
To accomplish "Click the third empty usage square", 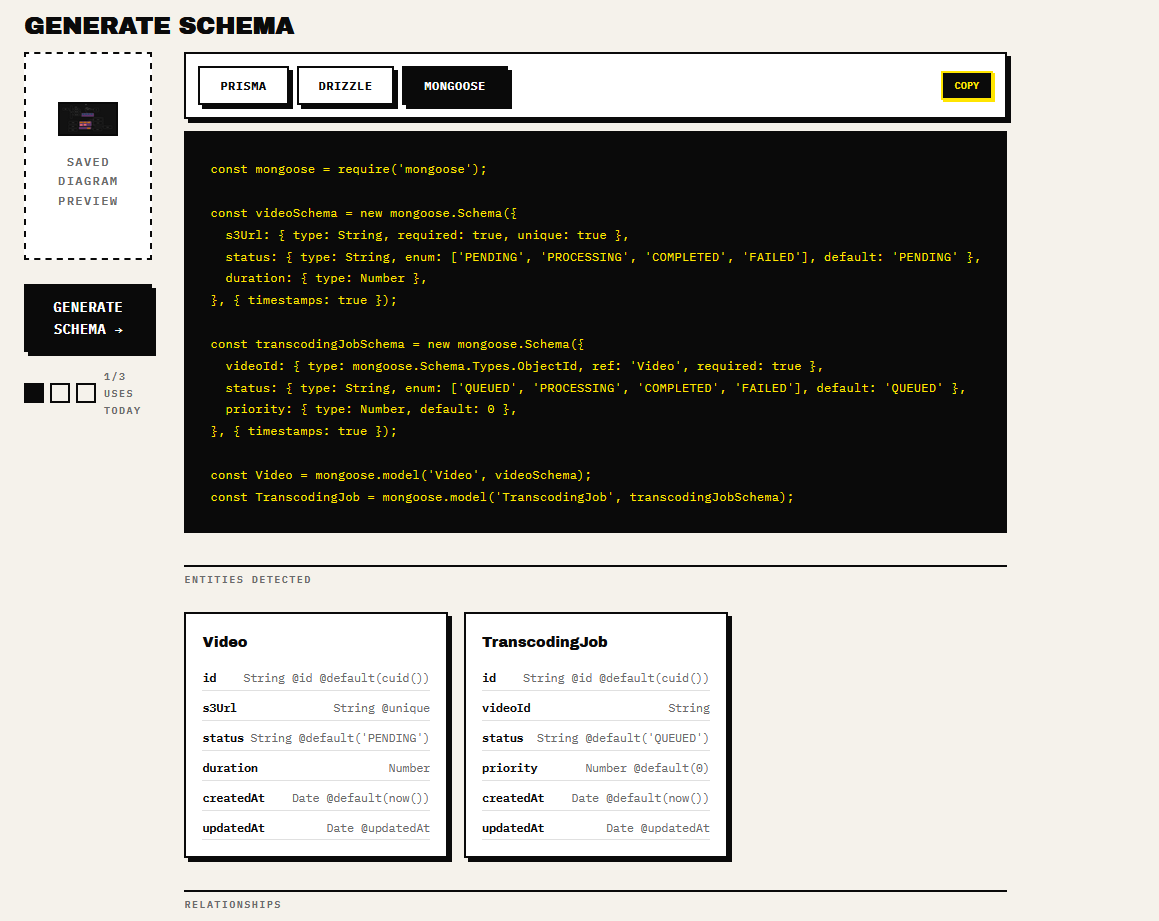I will pyautogui.click(x=86, y=393).
